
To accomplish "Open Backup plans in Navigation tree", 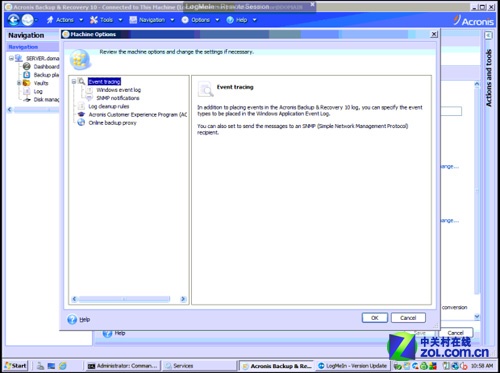I will pos(46,75).
